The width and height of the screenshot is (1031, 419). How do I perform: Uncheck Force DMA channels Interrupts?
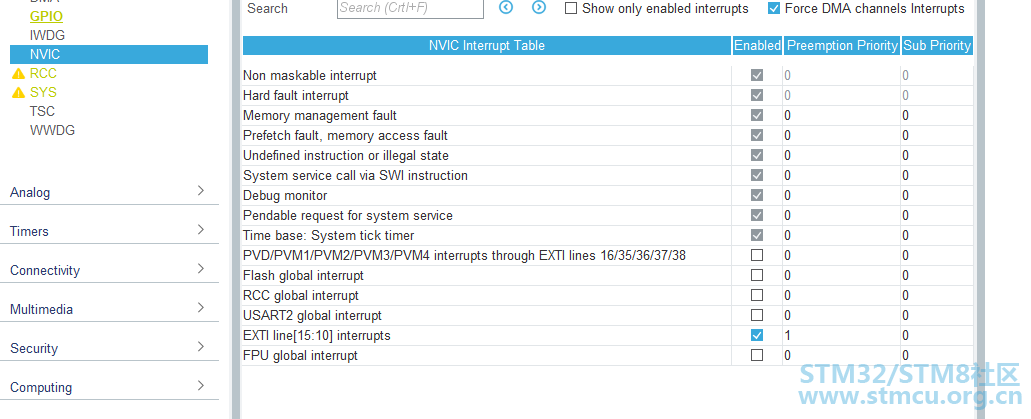click(x=774, y=9)
